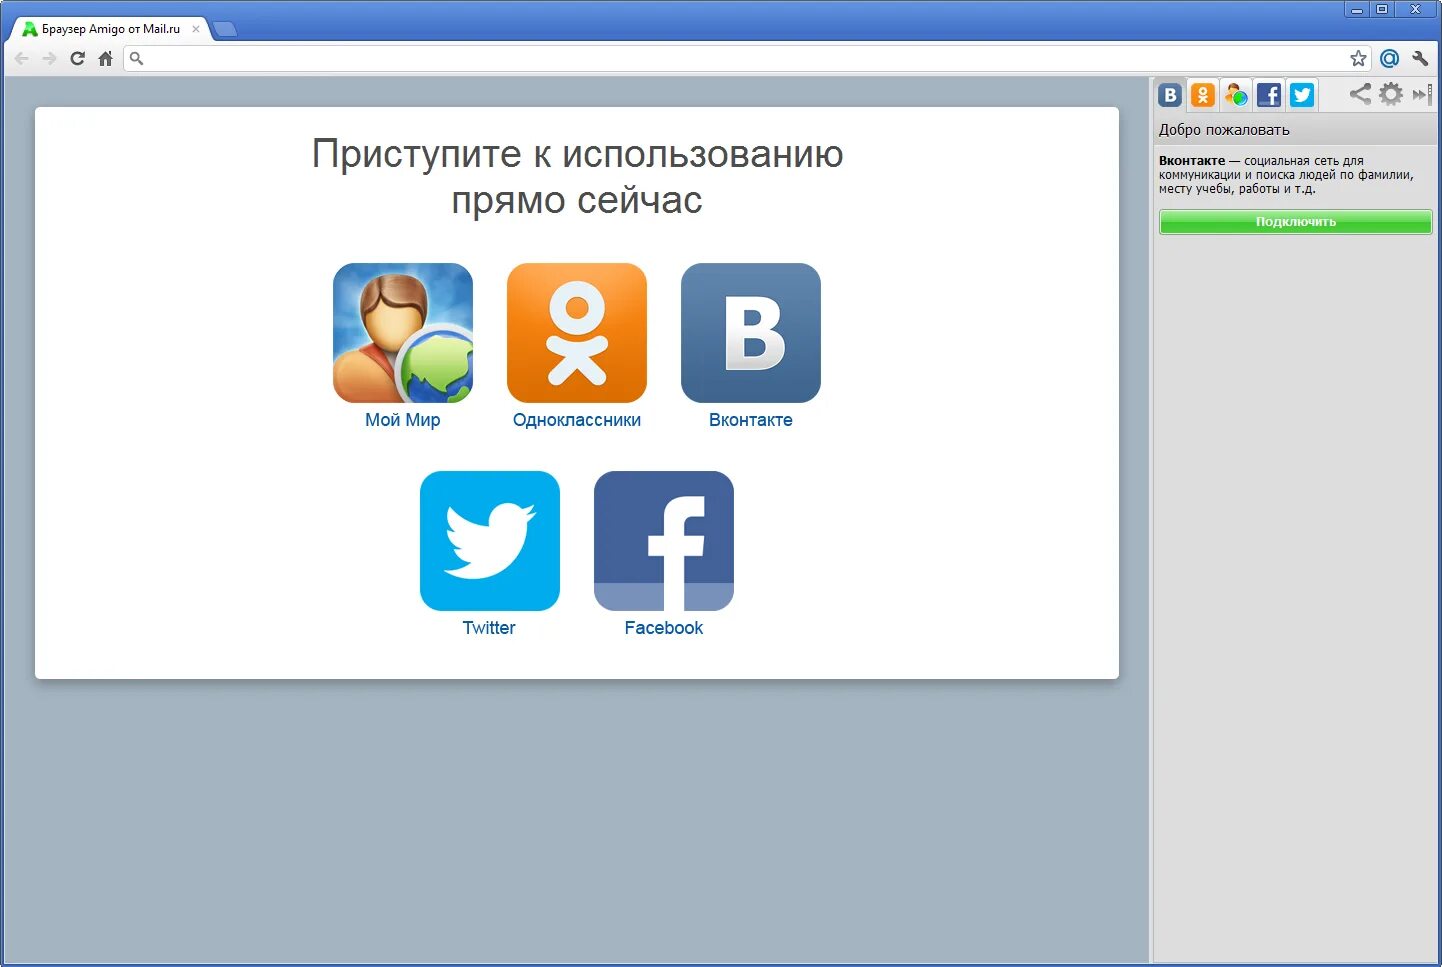Select the Мой Мир icon in the sidebar
The image size is (1442, 967).
(x=1236, y=95)
